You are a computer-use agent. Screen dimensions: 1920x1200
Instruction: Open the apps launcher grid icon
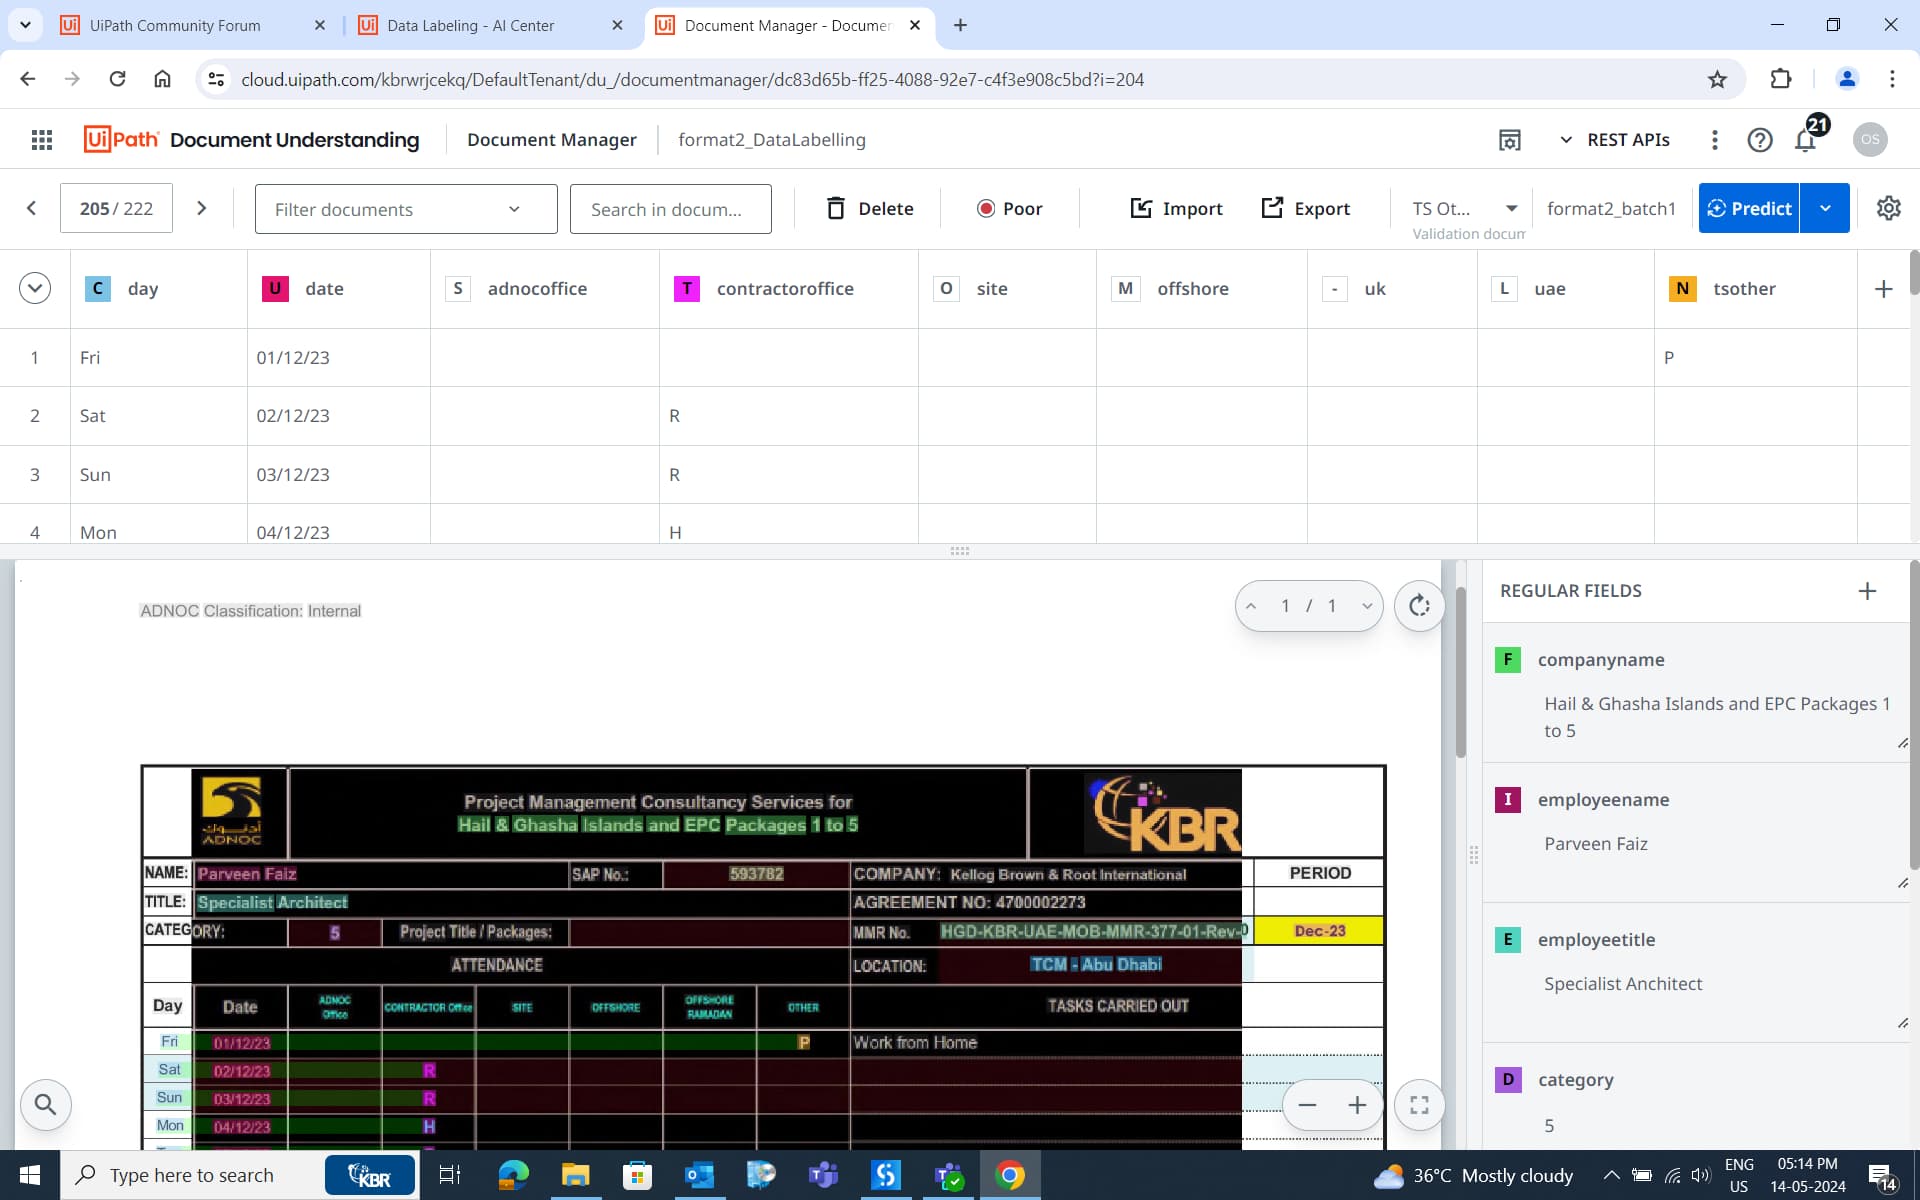[x=41, y=139]
